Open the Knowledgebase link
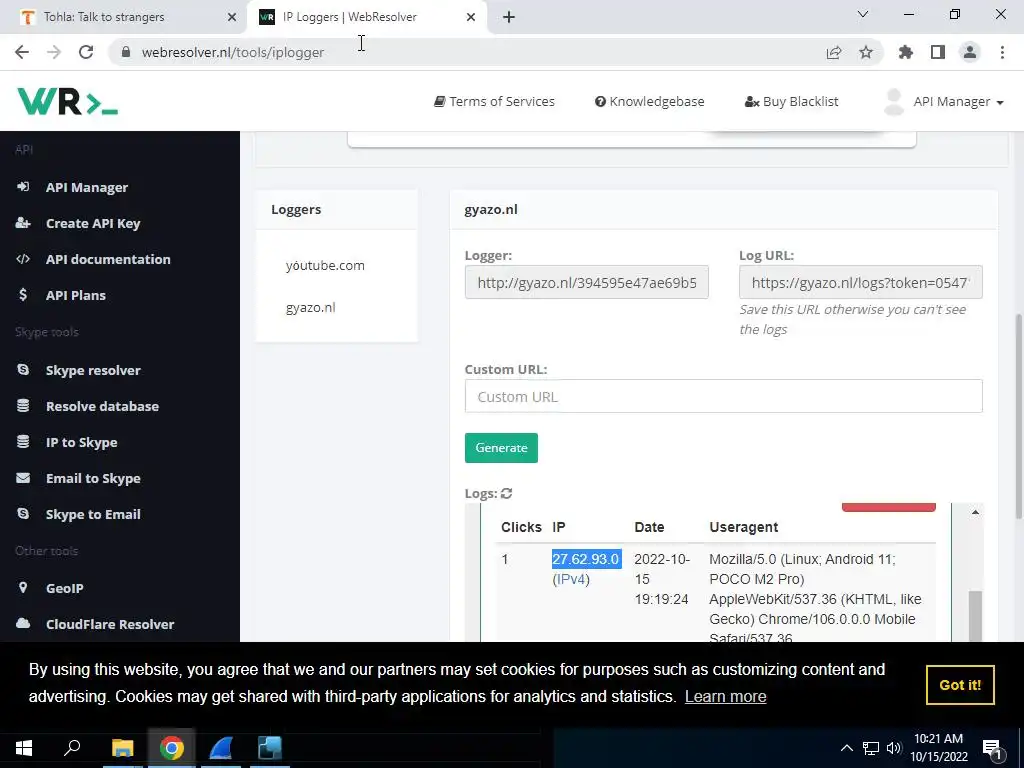 click(x=649, y=101)
